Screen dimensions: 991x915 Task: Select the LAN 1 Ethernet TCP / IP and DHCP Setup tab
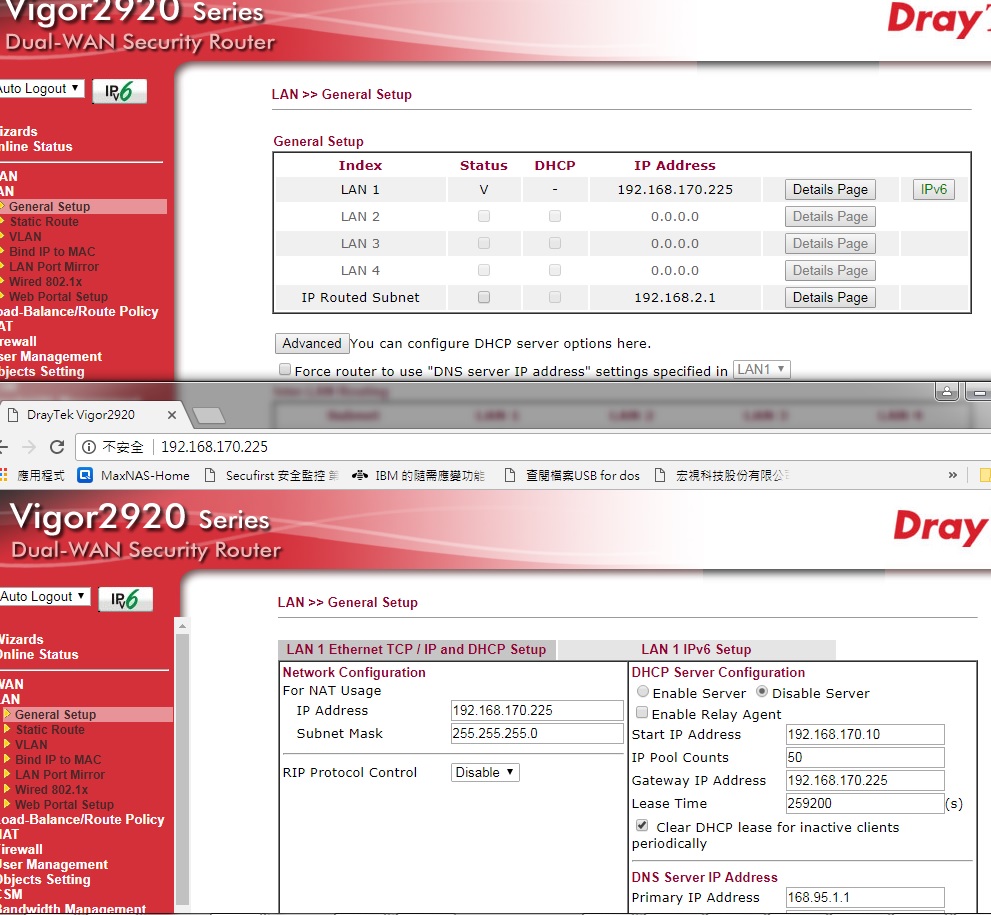[416, 650]
